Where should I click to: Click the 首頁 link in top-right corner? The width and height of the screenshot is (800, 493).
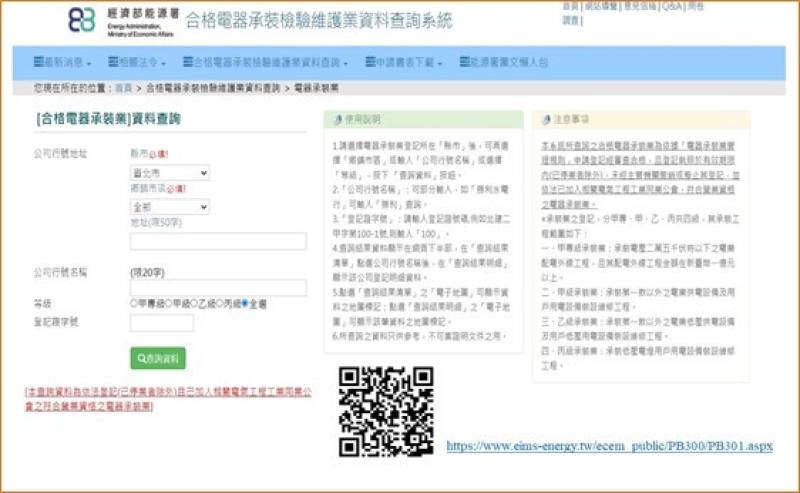pyautogui.click(x=570, y=6)
